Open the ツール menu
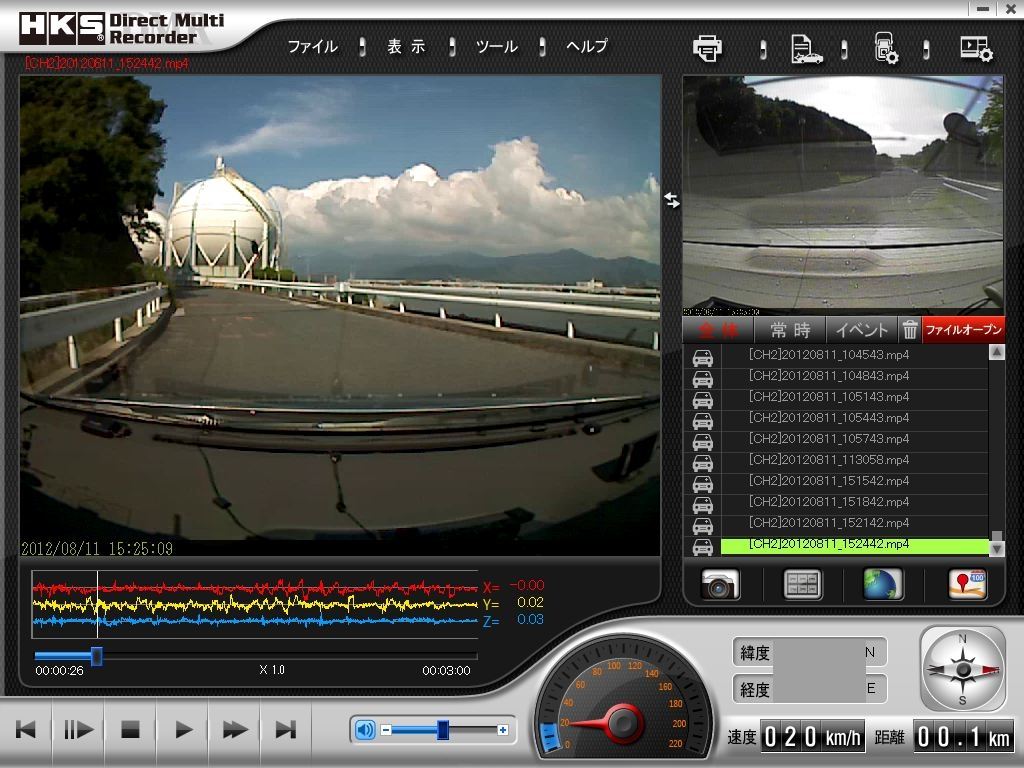Viewport: 1024px width, 768px height. pos(497,46)
